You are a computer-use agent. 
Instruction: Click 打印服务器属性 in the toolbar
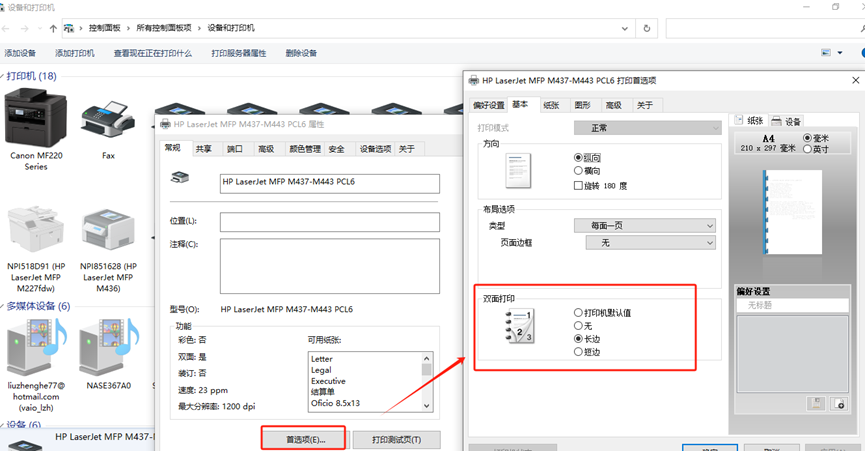point(239,53)
